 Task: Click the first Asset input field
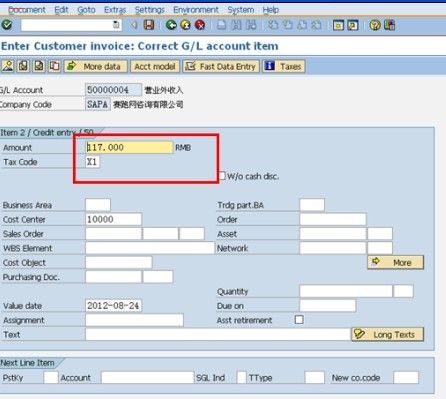(333, 233)
